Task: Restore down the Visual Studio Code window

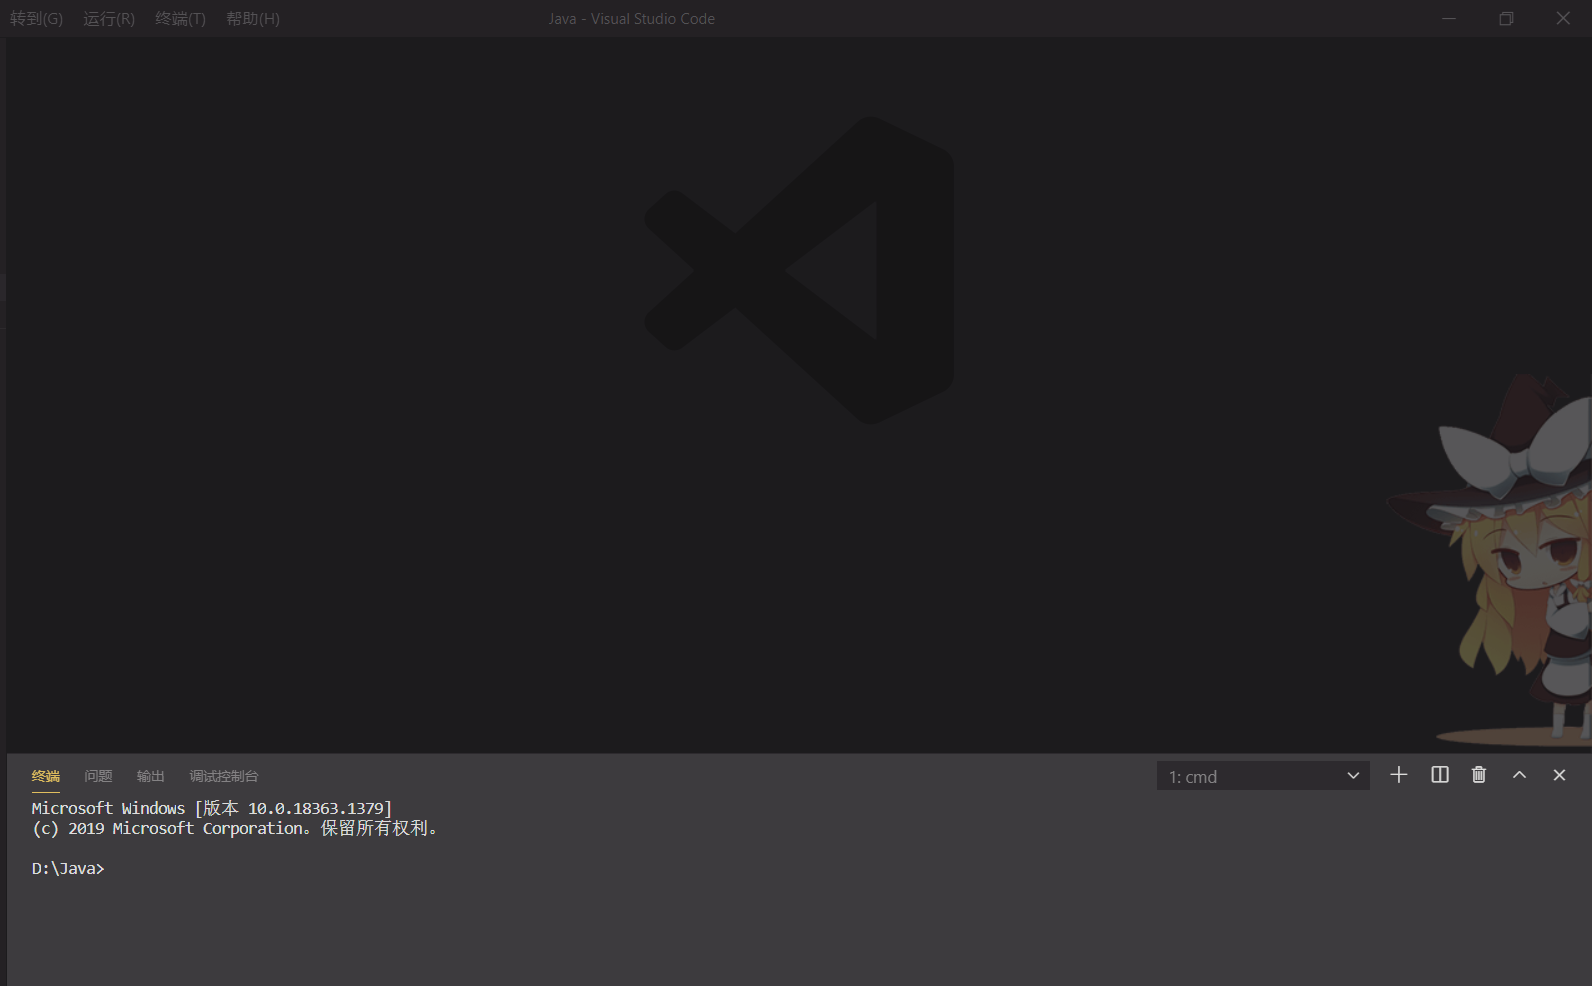Action: [x=1506, y=19]
